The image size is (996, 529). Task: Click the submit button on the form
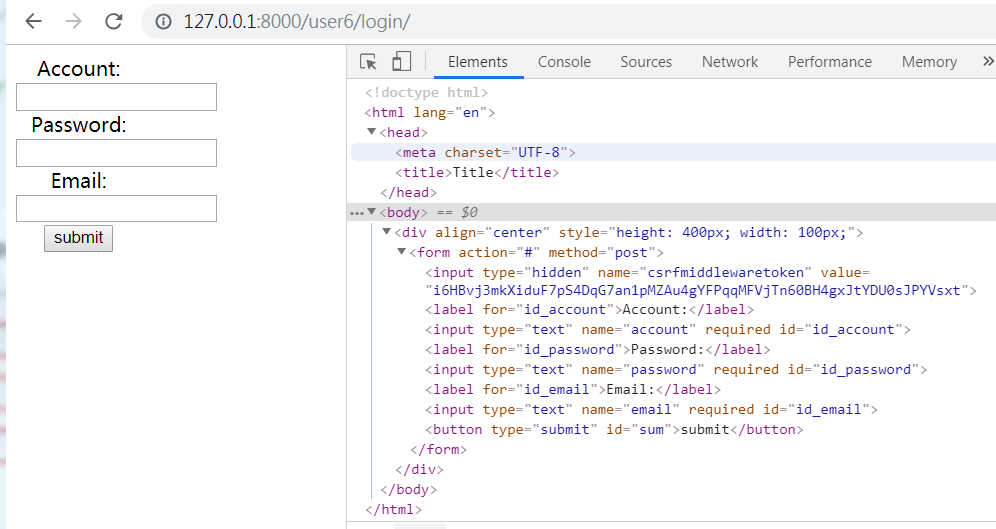tap(78, 238)
